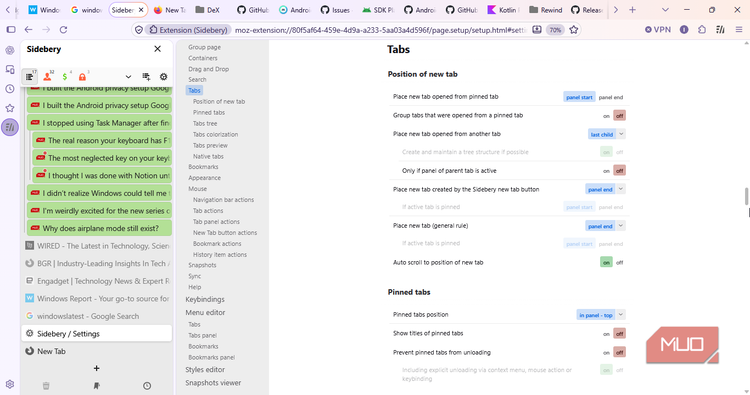Go to 'Appearance' settings section
Viewport: 750px width, 395px height.
(x=204, y=178)
